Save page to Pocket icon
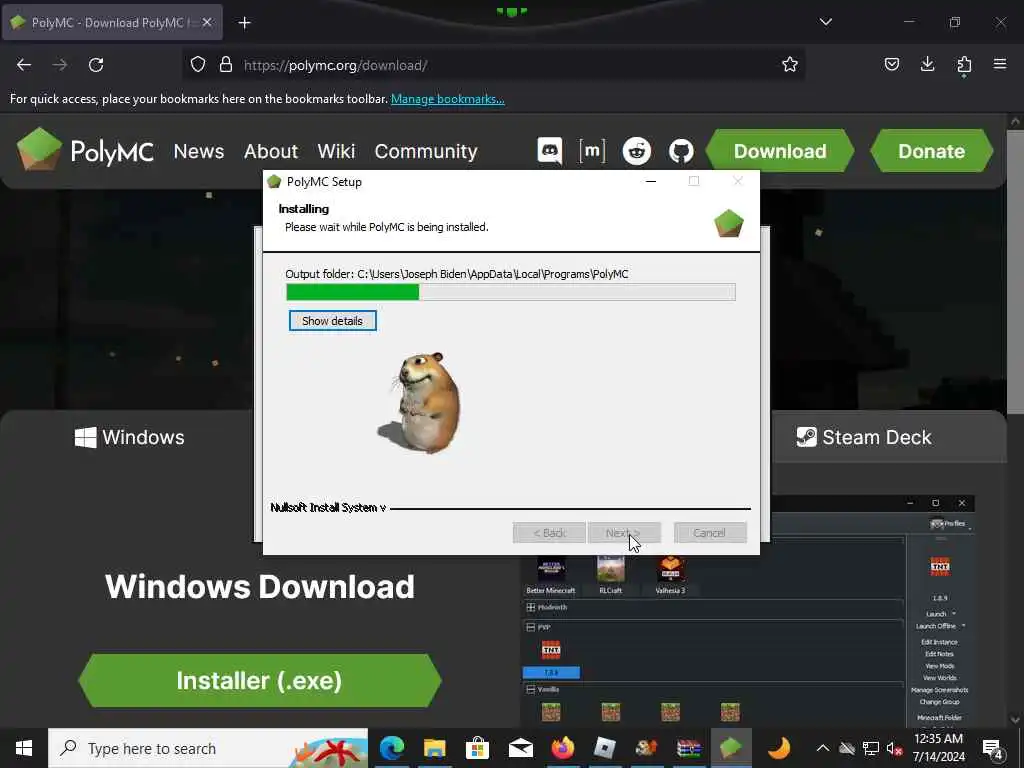The width and height of the screenshot is (1024, 768). (892, 64)
